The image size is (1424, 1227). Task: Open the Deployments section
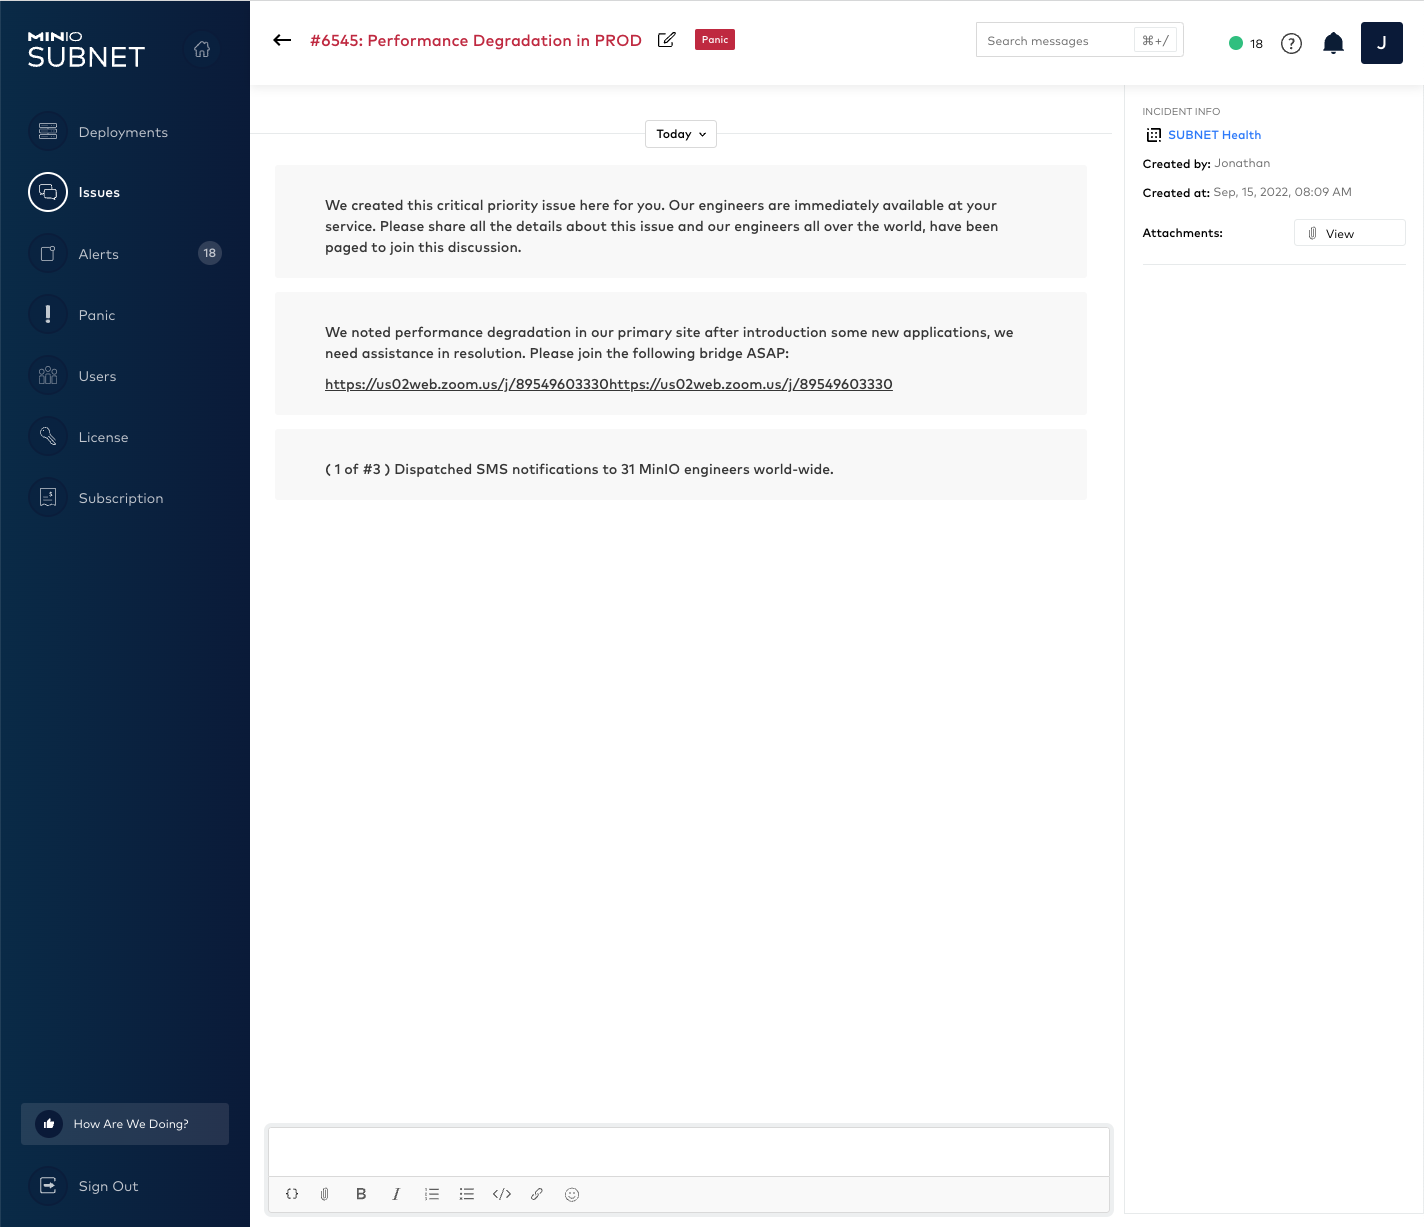click(123, 132)
